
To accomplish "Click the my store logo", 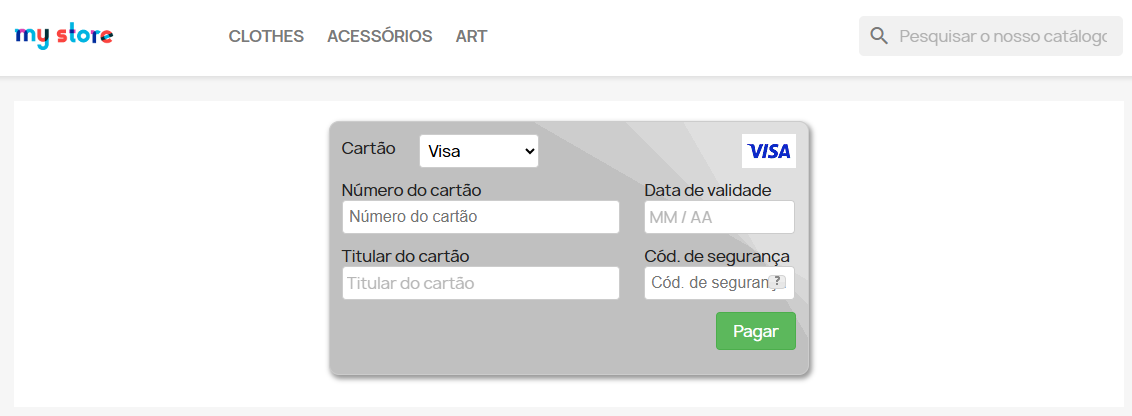I will [x=64, y=36].
